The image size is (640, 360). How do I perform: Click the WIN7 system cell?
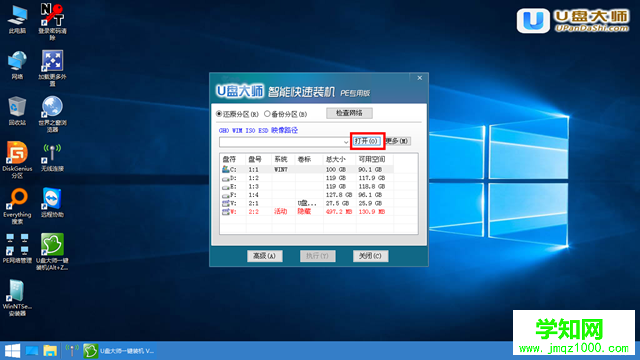pos(281,169)
